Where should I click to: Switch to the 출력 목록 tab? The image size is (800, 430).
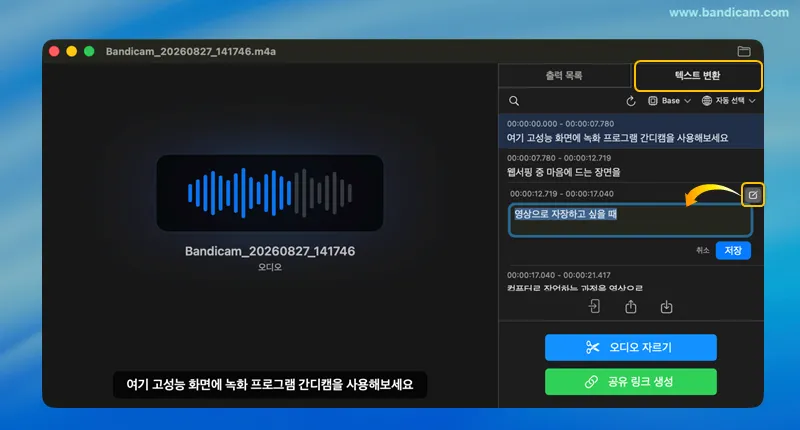(x=564, y=75)
